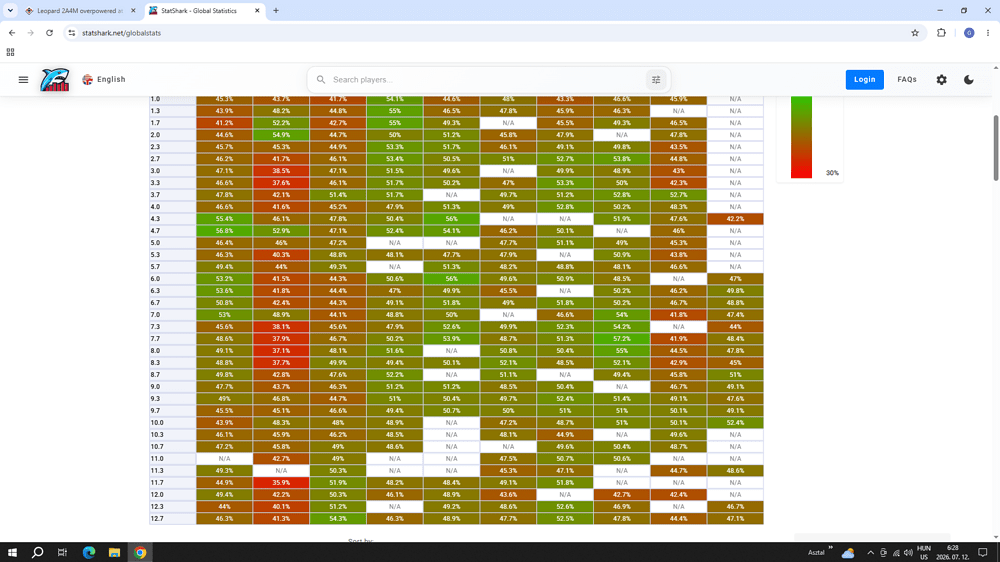1000x562 pixels.
Task: Click the page vertical scrollbar thumb
Action: pos(996,148)
